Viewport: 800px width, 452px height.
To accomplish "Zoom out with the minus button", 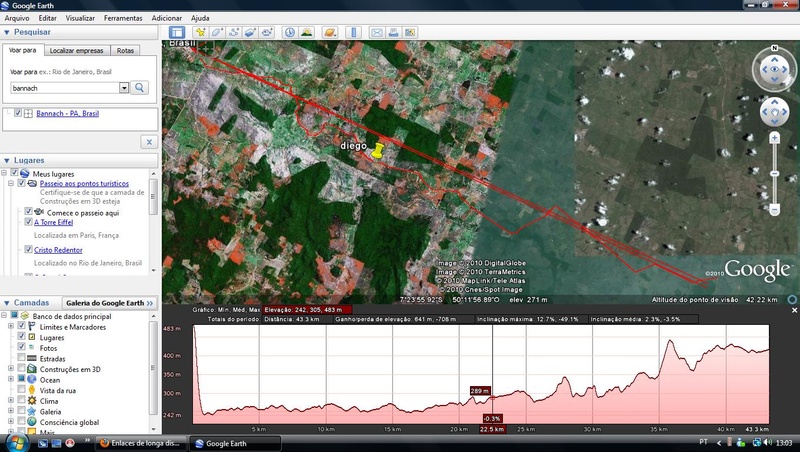I will [774, 210].
